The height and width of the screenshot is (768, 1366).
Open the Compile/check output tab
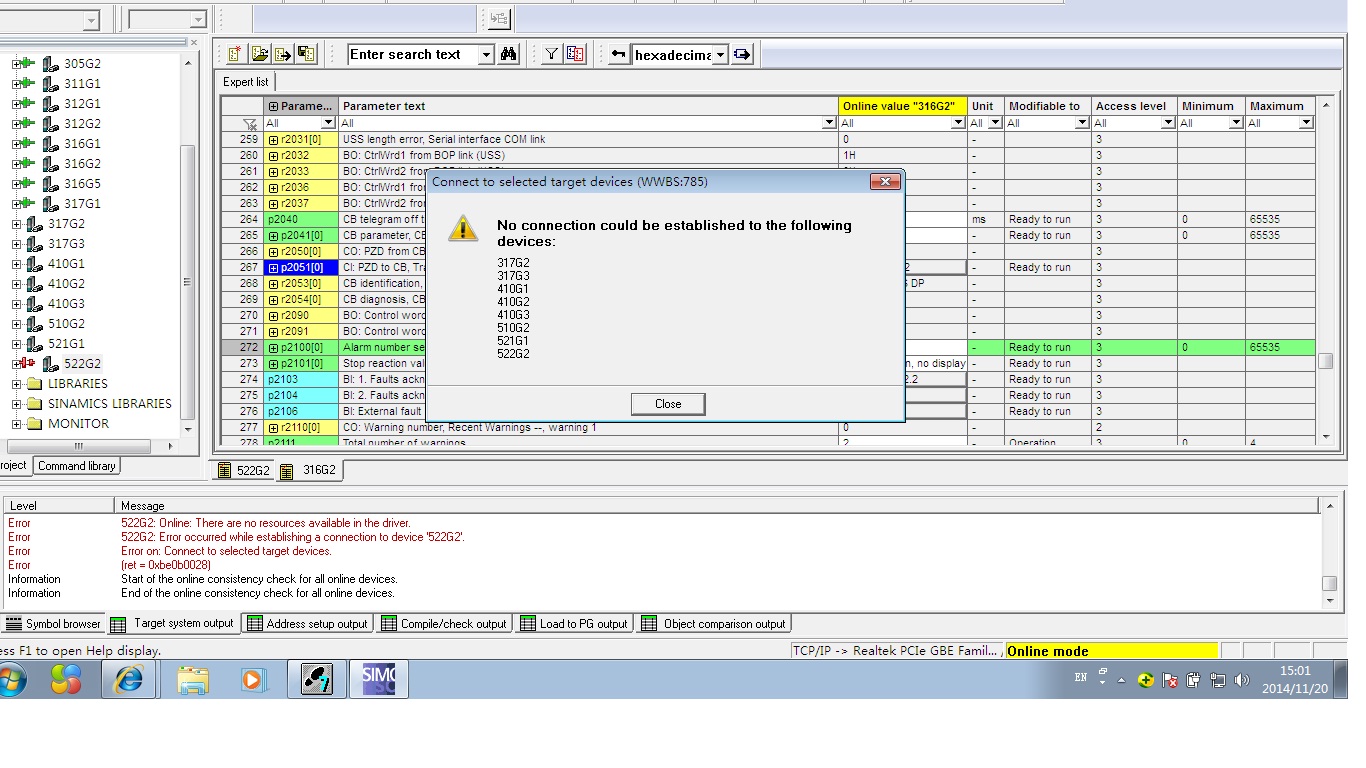[x=444, y=624]
